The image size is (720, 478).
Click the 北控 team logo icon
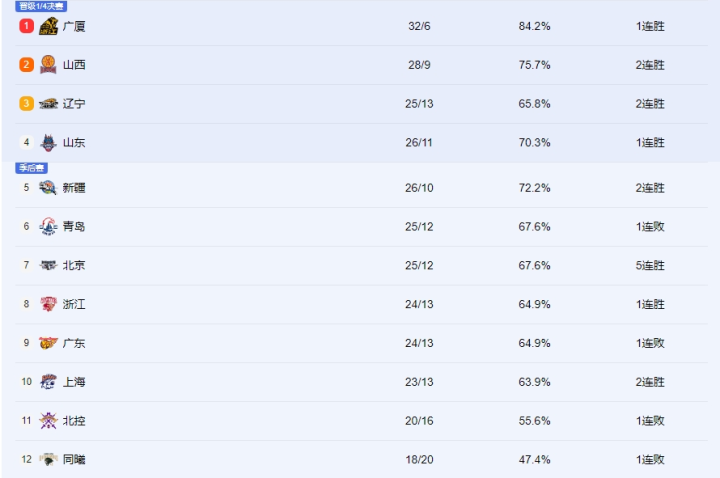(x=48, y=421)
